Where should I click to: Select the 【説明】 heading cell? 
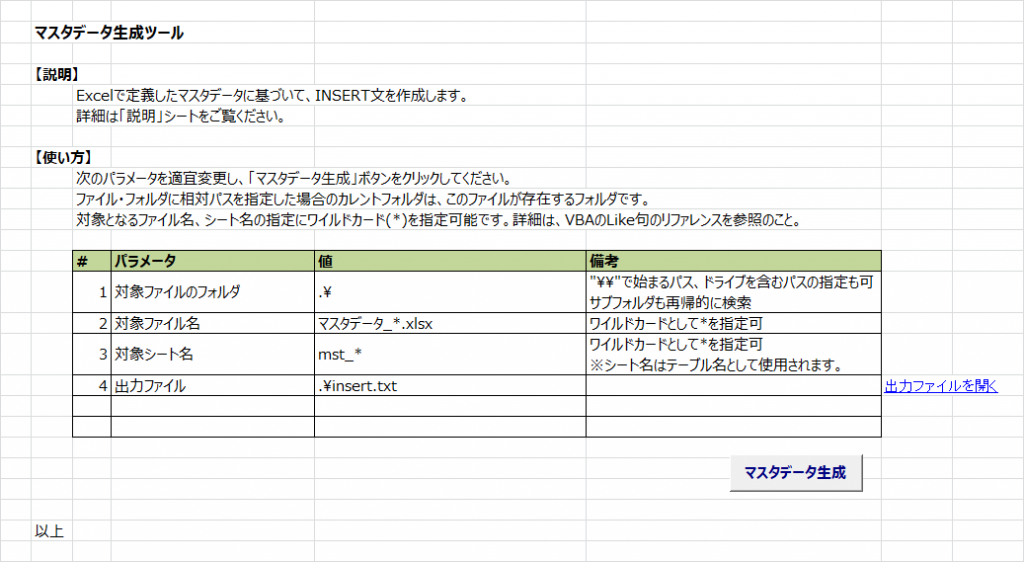(x=56, y=74)
